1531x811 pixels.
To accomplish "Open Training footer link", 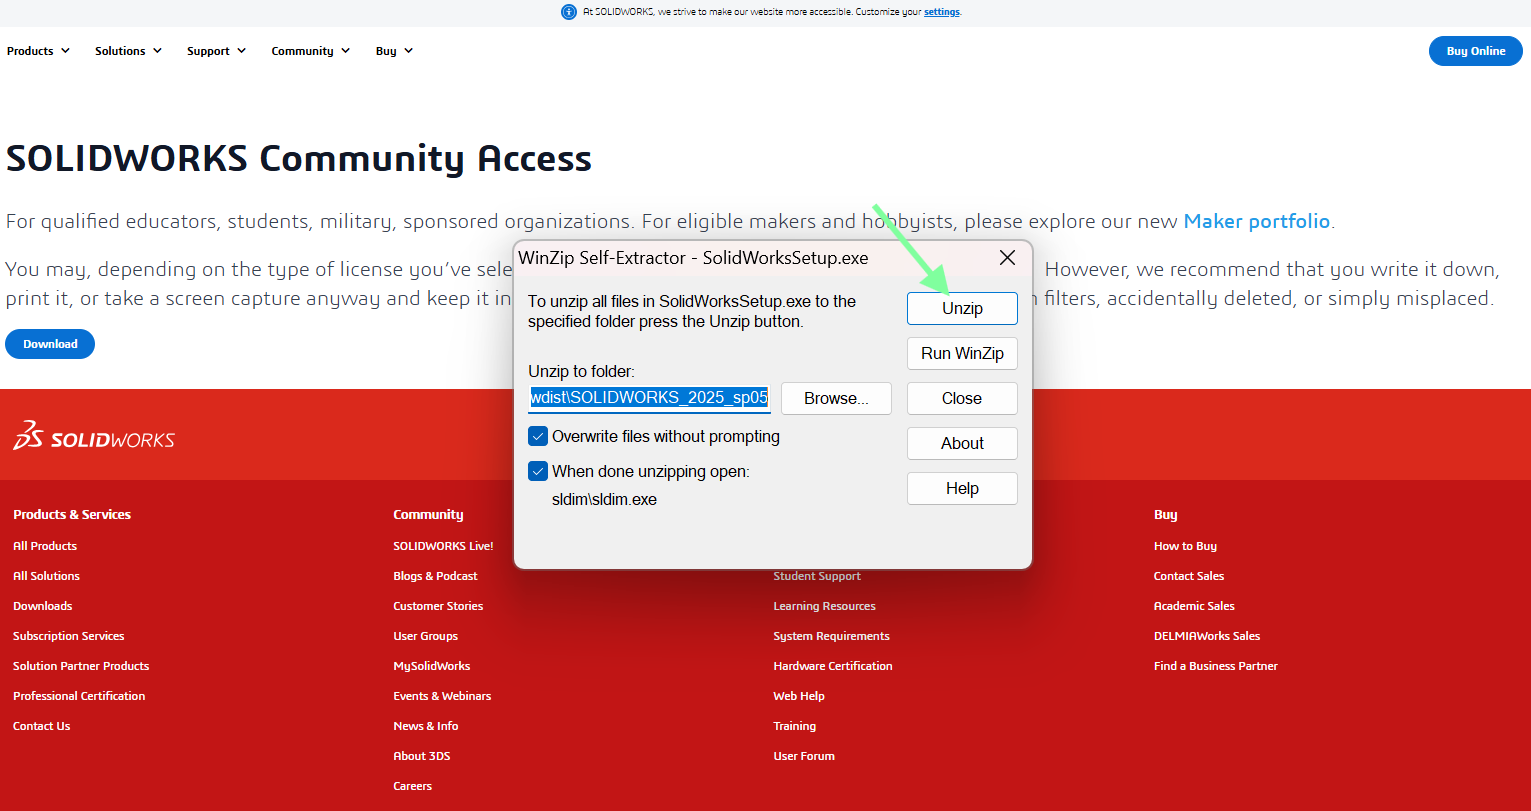I will click(x=795, y=726).
